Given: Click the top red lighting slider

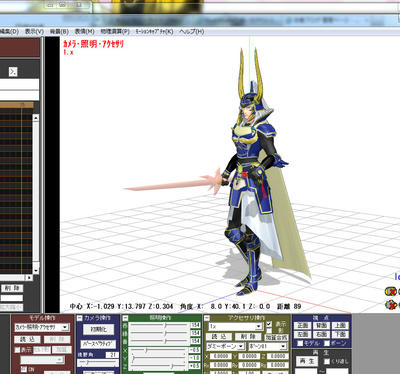Looking at the screenshot, I should 159,325.
